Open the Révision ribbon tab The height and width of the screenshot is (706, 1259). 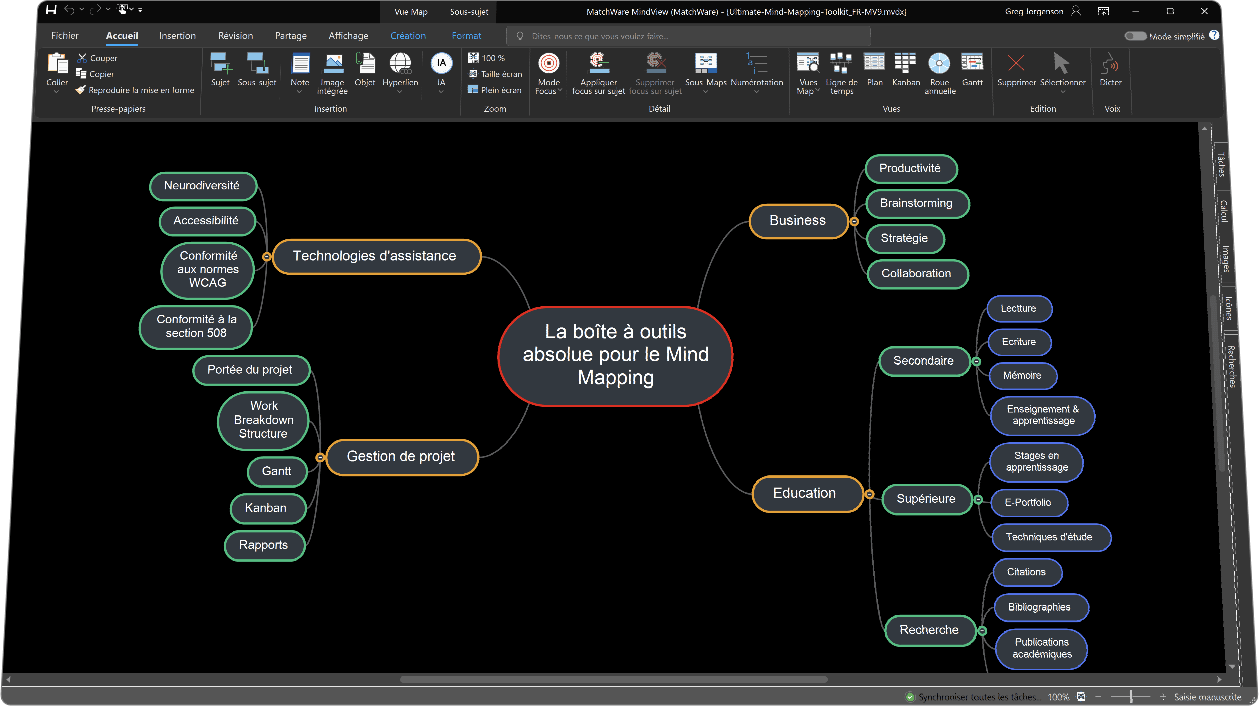tap(236, 36)
